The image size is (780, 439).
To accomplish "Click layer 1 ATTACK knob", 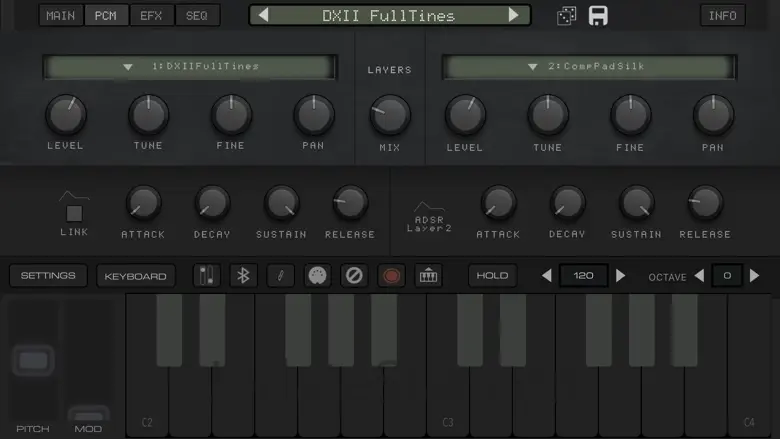I will click(x=143, y=203).
